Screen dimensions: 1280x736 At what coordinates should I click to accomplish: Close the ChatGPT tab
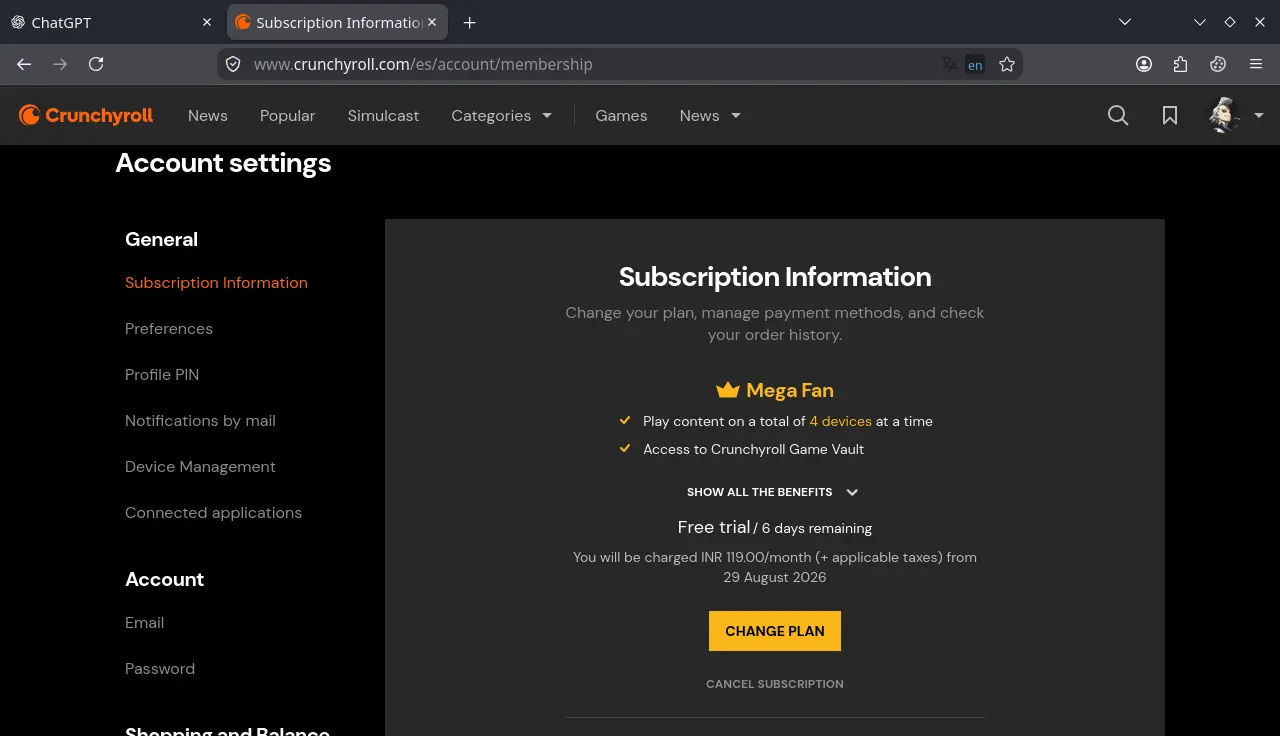[207, 22]
